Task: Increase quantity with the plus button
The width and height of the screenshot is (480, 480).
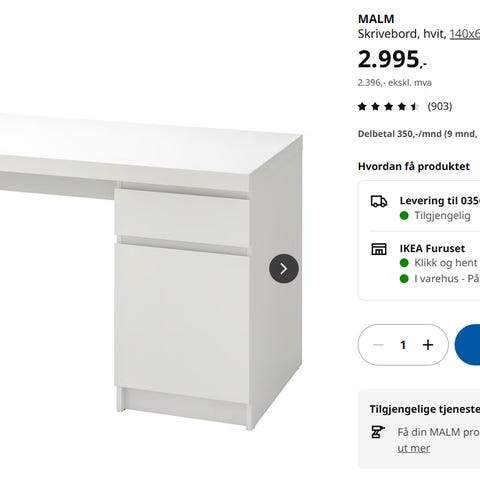Action: pyautogui.click(x=428, y=345)
